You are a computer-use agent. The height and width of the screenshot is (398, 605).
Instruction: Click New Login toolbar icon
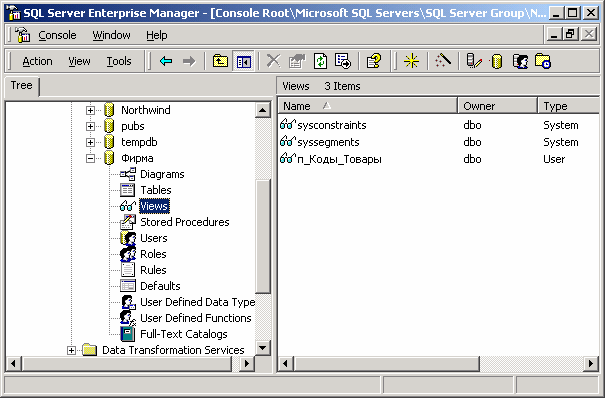coord(520,61)
